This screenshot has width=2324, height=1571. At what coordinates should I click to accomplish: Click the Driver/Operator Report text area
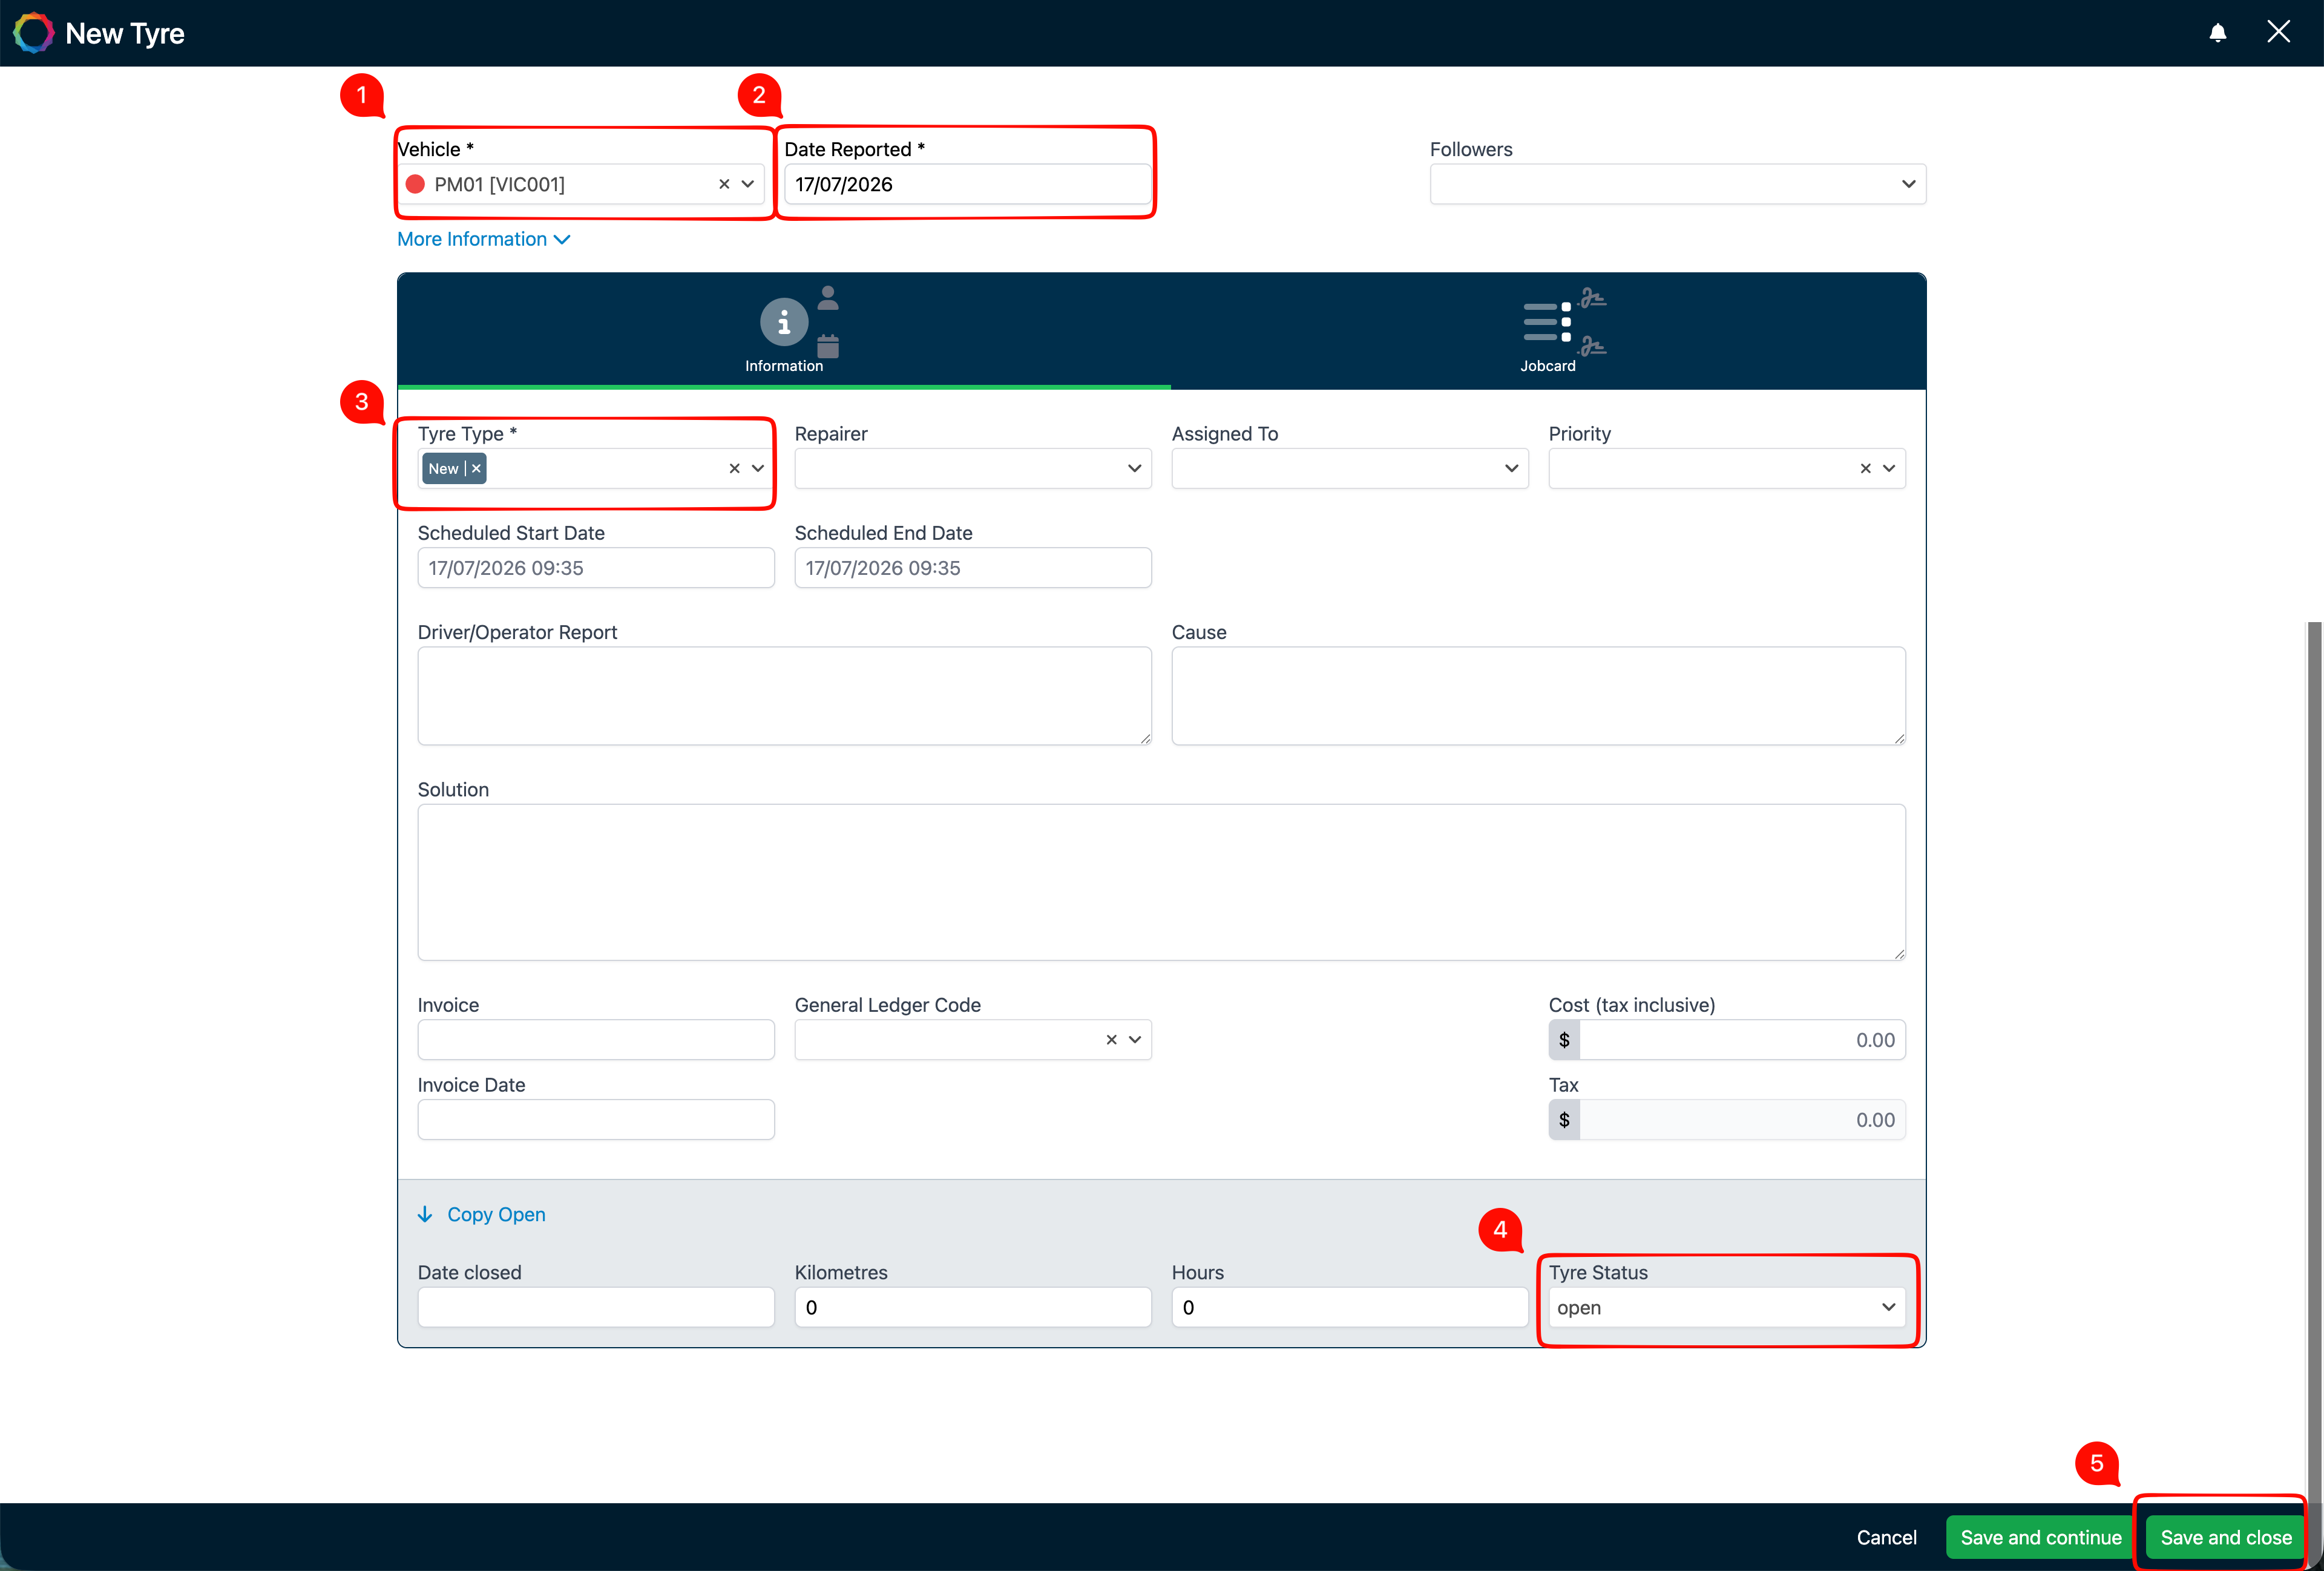click(784, 696)
